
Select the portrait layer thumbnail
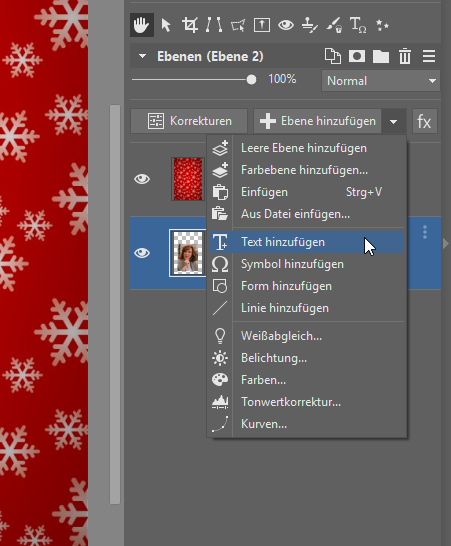click(188, 253)
